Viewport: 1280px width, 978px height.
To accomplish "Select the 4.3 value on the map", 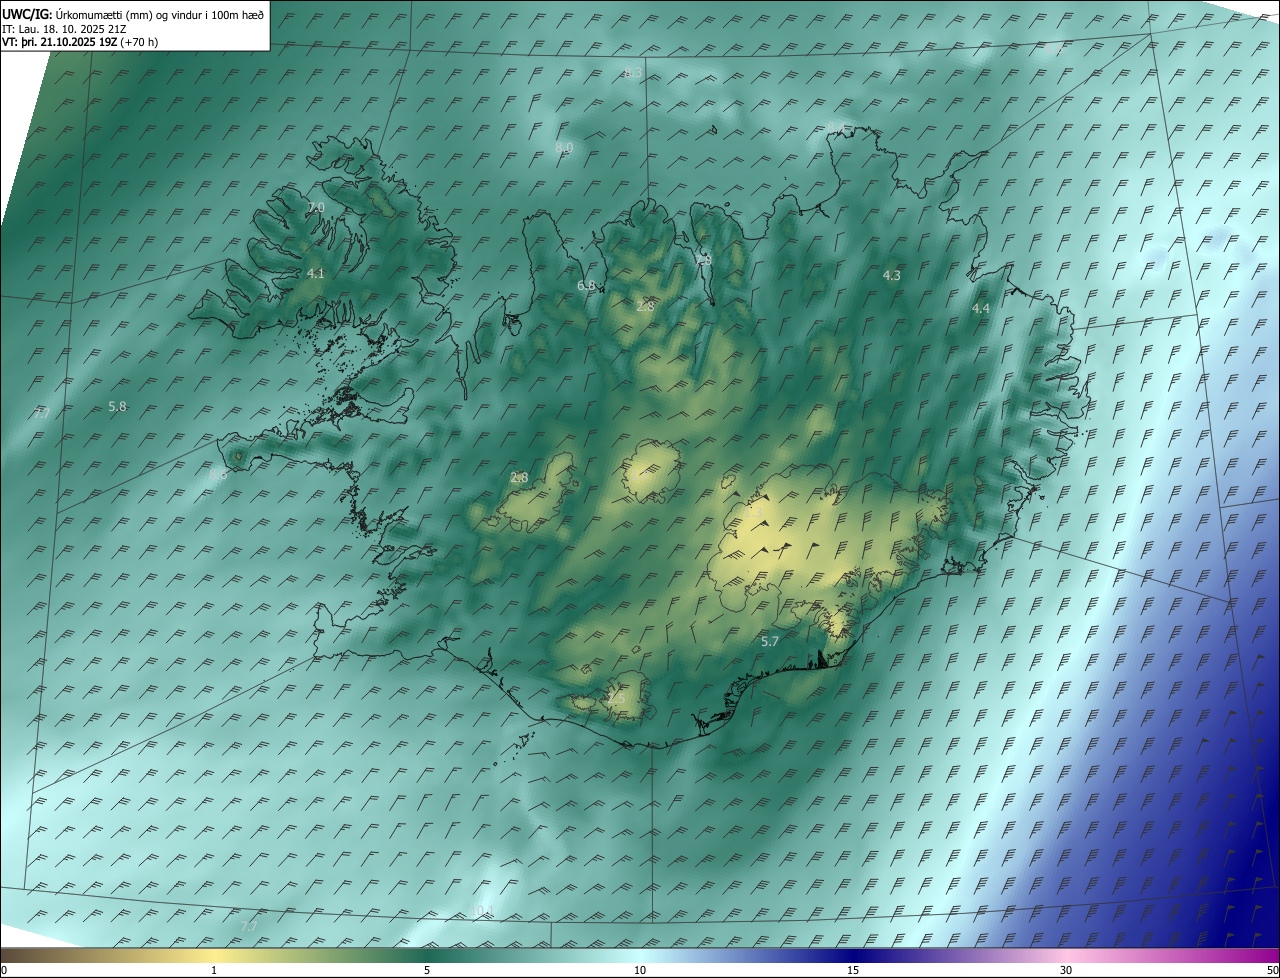I will click(892, 275).
